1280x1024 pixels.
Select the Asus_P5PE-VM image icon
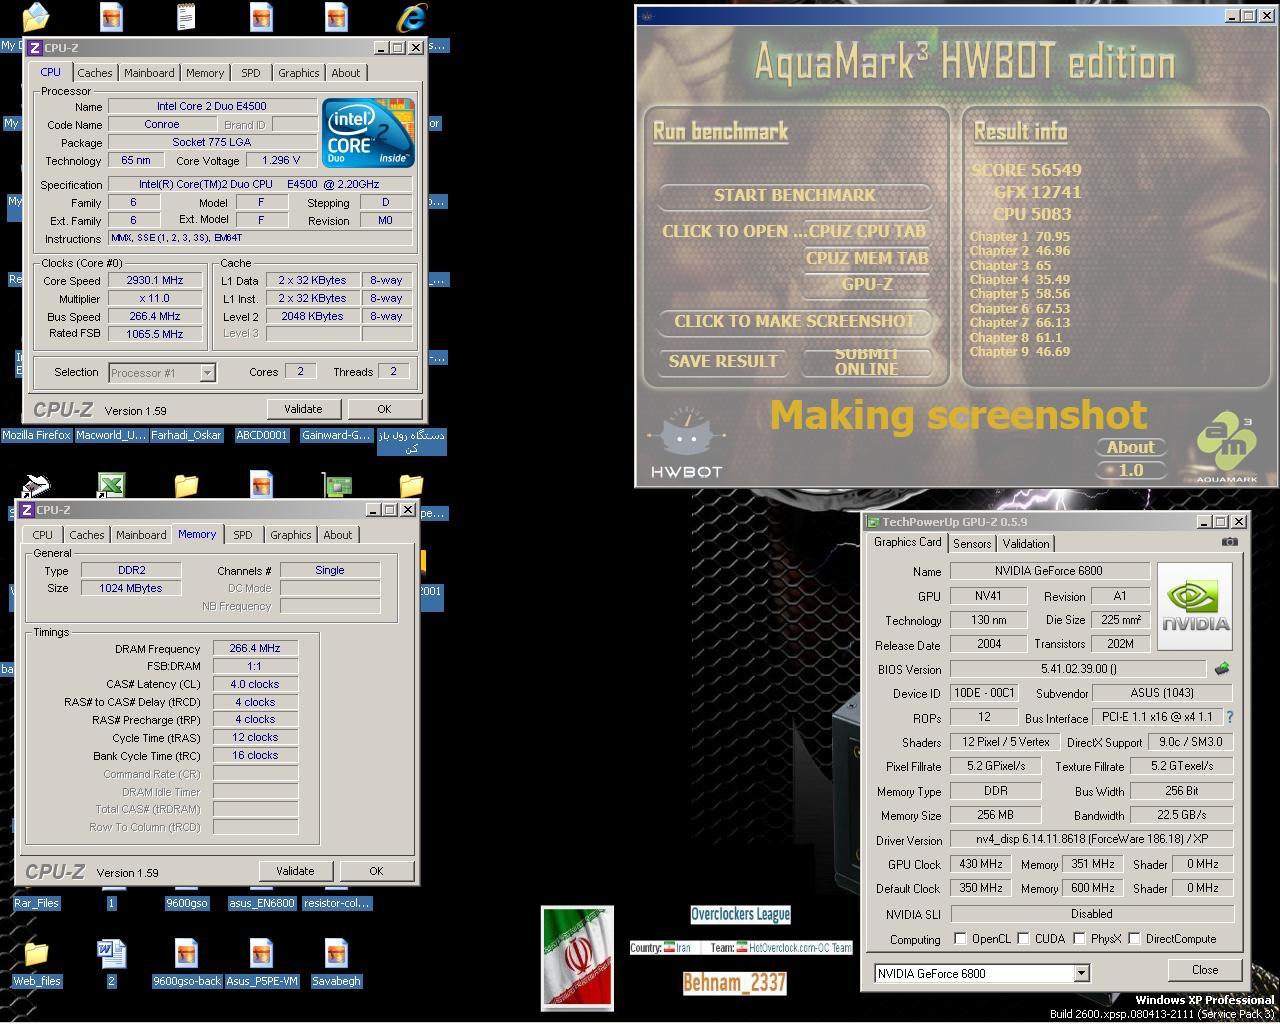261,953
